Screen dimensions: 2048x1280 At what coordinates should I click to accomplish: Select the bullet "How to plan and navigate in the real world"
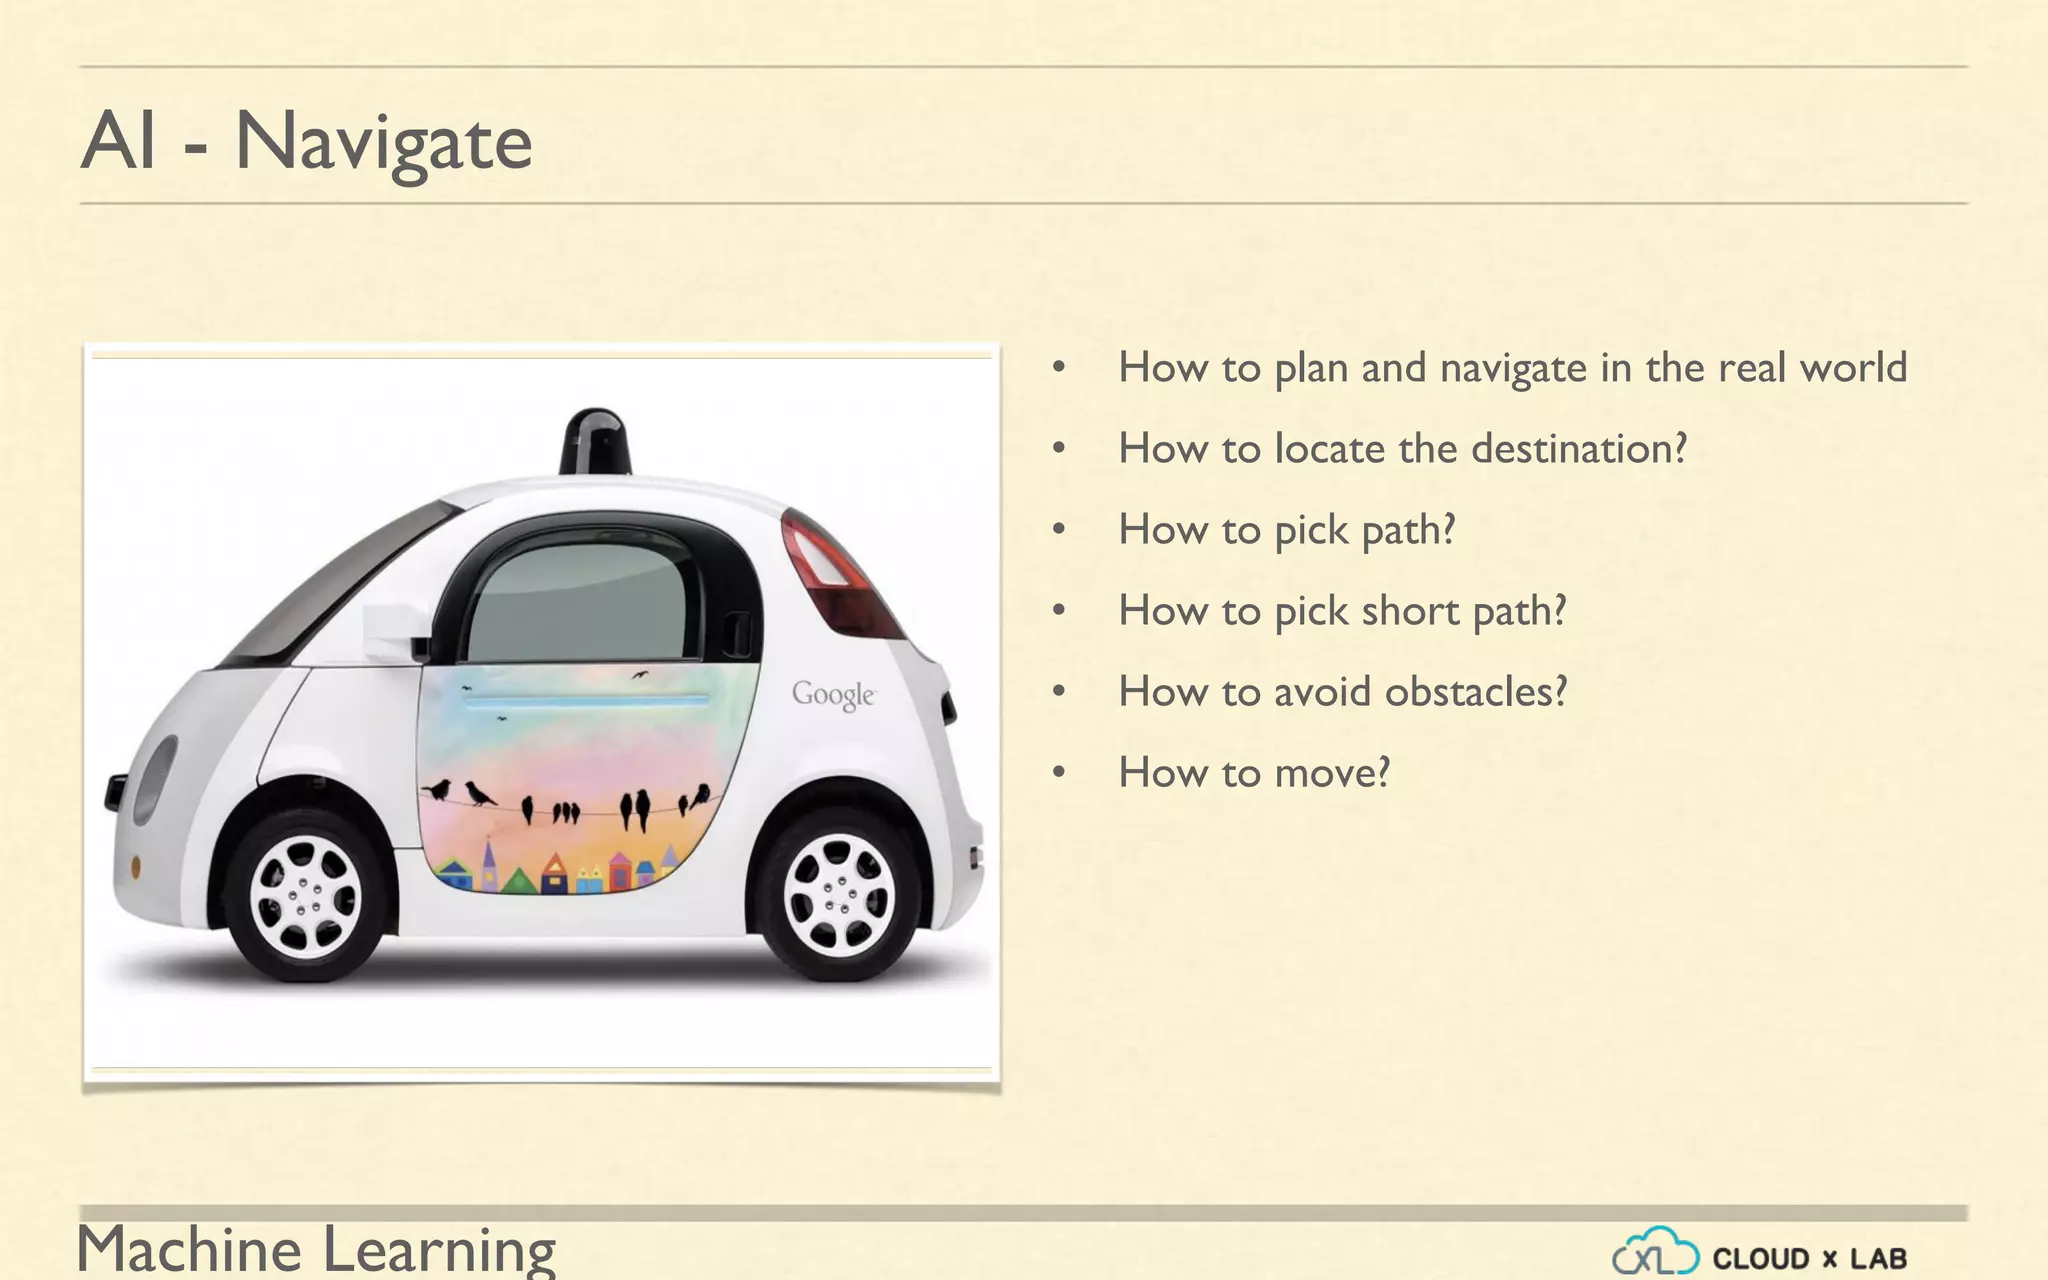[1513, 368]
